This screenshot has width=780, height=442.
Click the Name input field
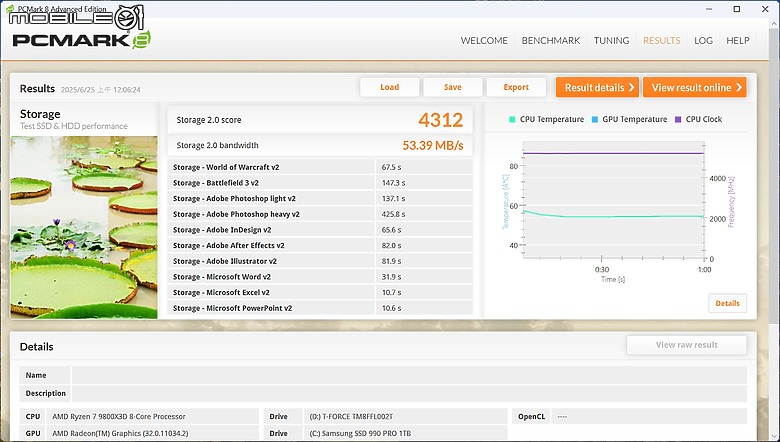click(409, 375)
